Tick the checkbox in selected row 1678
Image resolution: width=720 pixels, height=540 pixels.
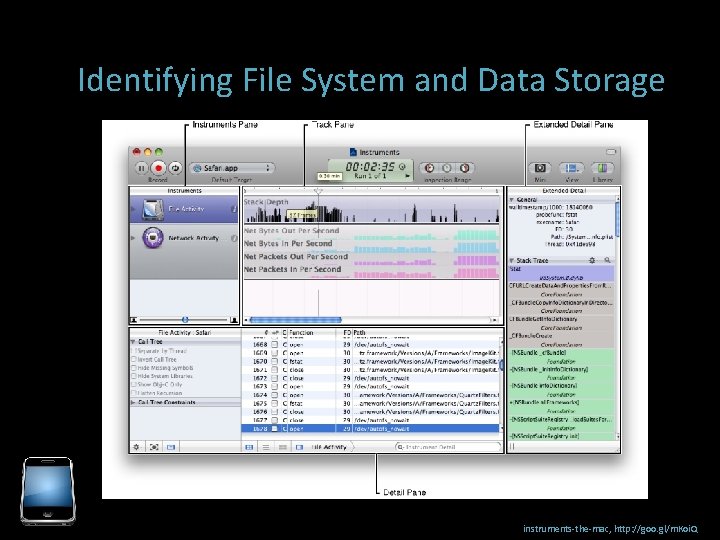click(275, 429)
